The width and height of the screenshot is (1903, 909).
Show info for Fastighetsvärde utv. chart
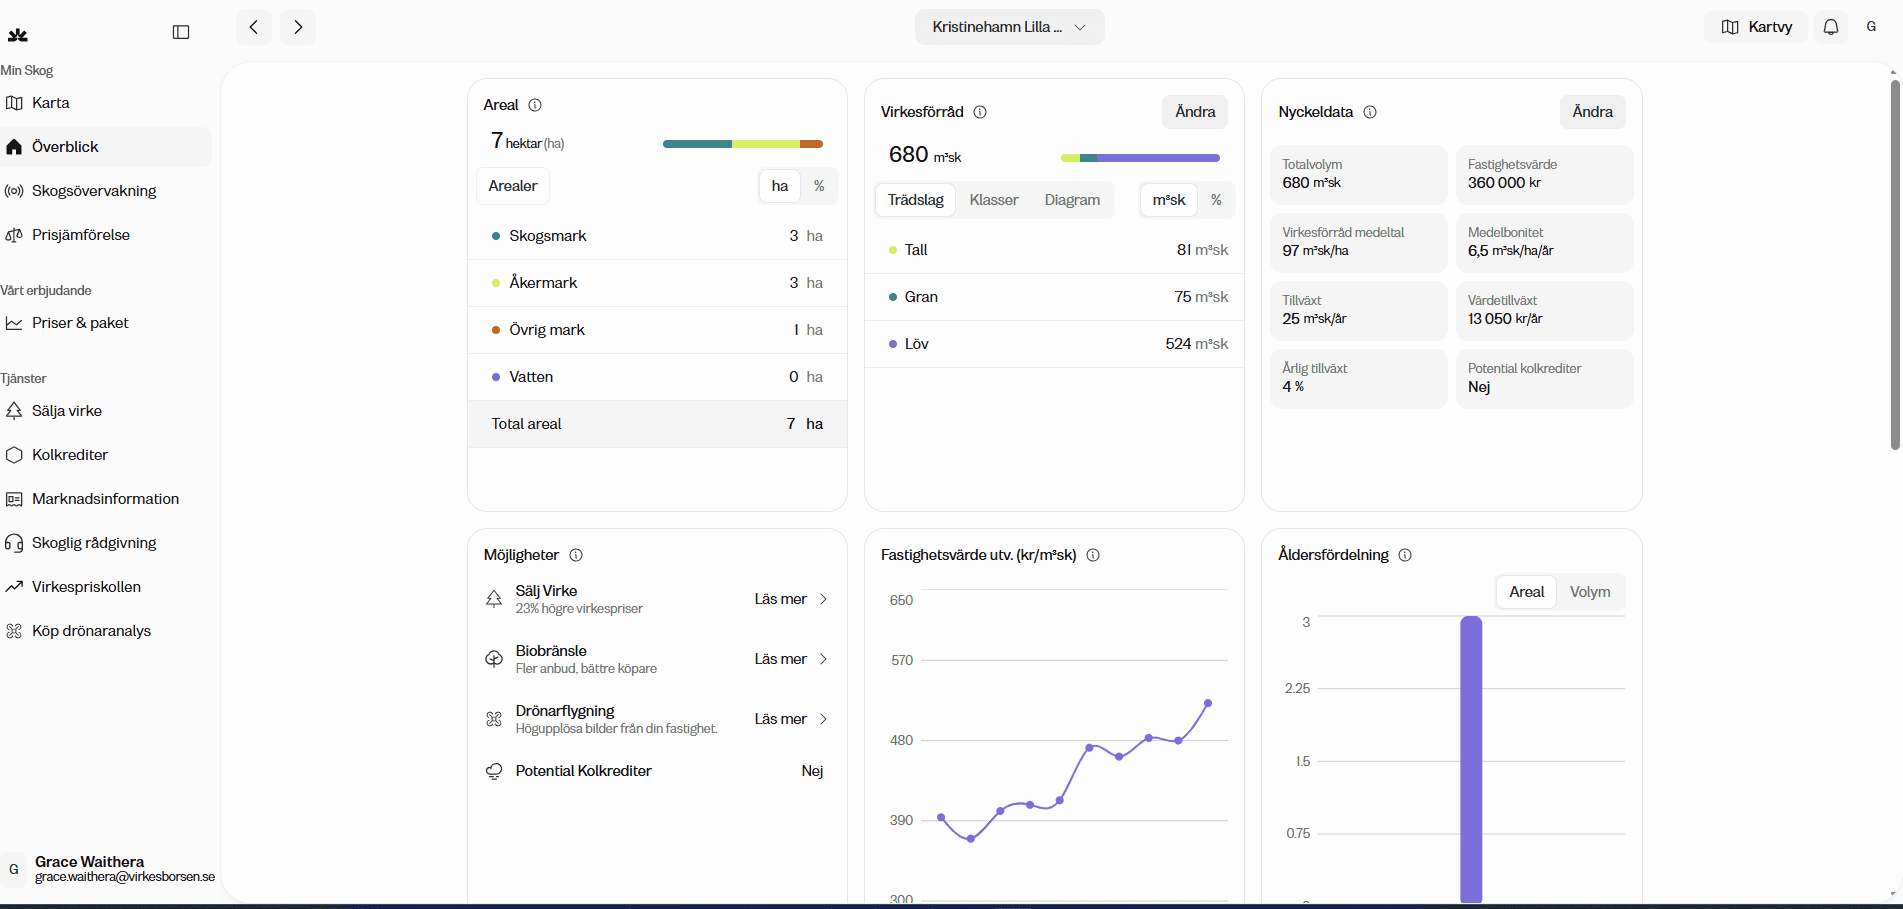[1093, 555]
